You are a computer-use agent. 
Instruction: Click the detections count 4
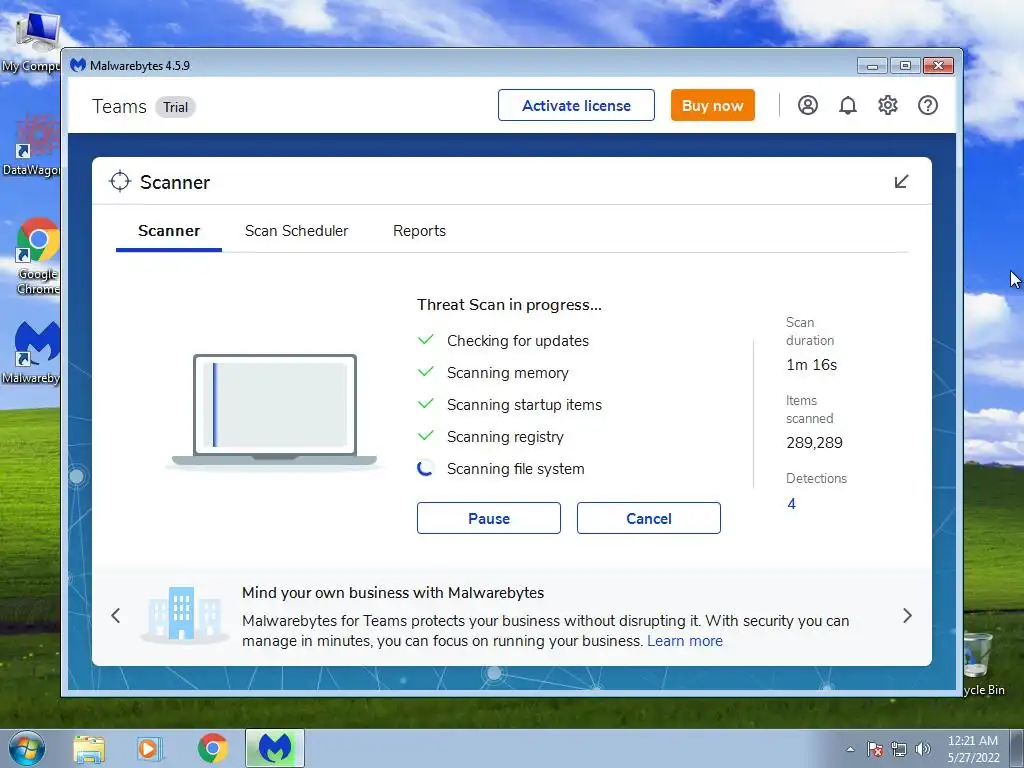(x=792, y=504)
